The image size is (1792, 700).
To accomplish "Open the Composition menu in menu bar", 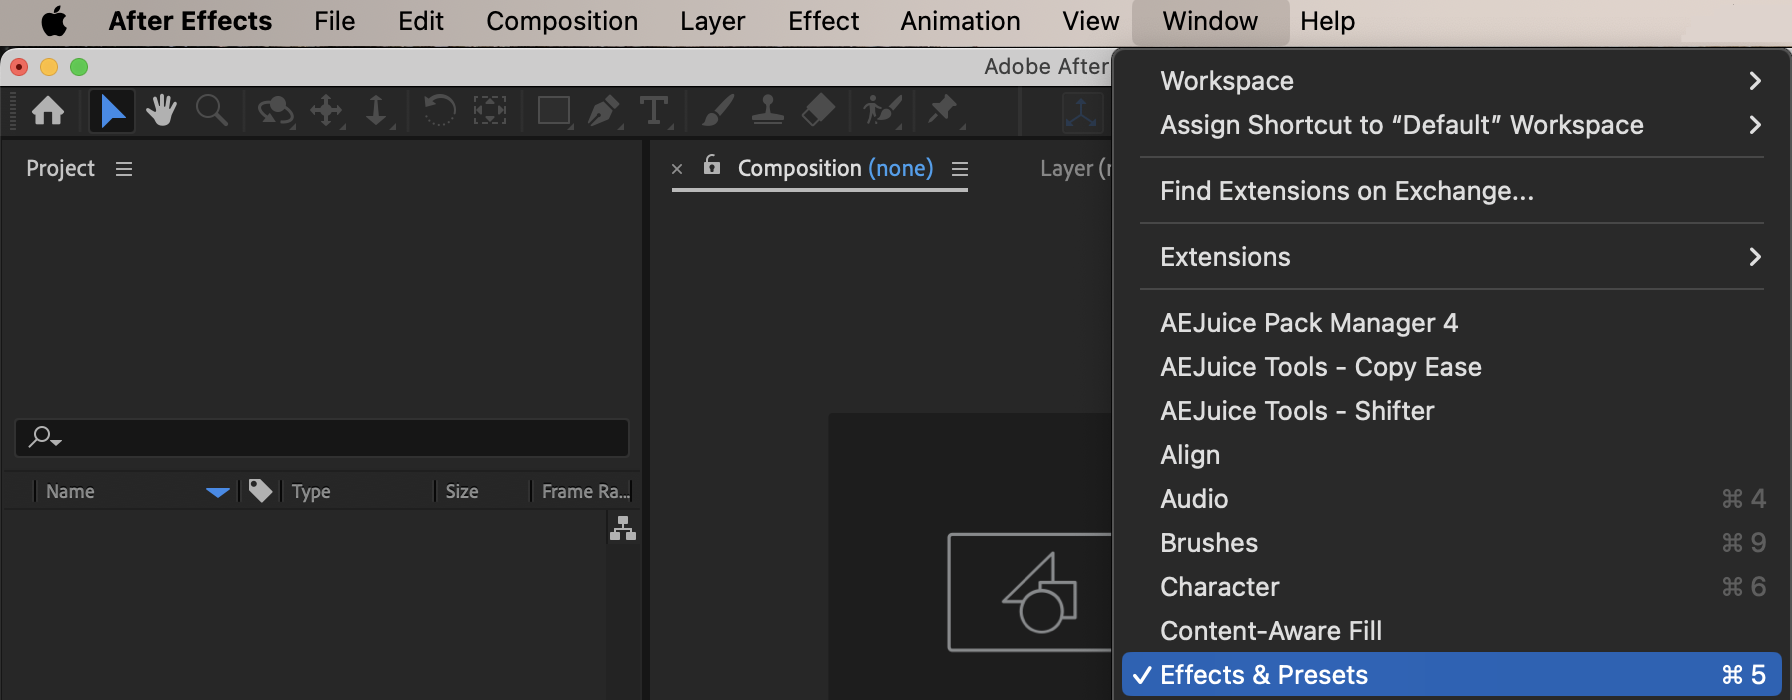I will pyautogui.click(x=561, y=21).
